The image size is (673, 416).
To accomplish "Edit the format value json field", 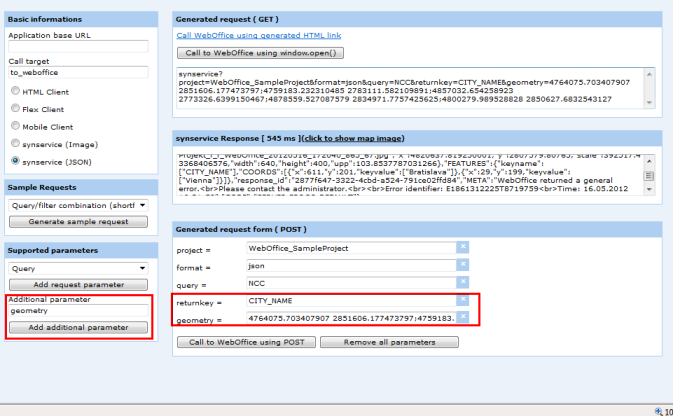I will pyautogui.click(x=352, y=265).
